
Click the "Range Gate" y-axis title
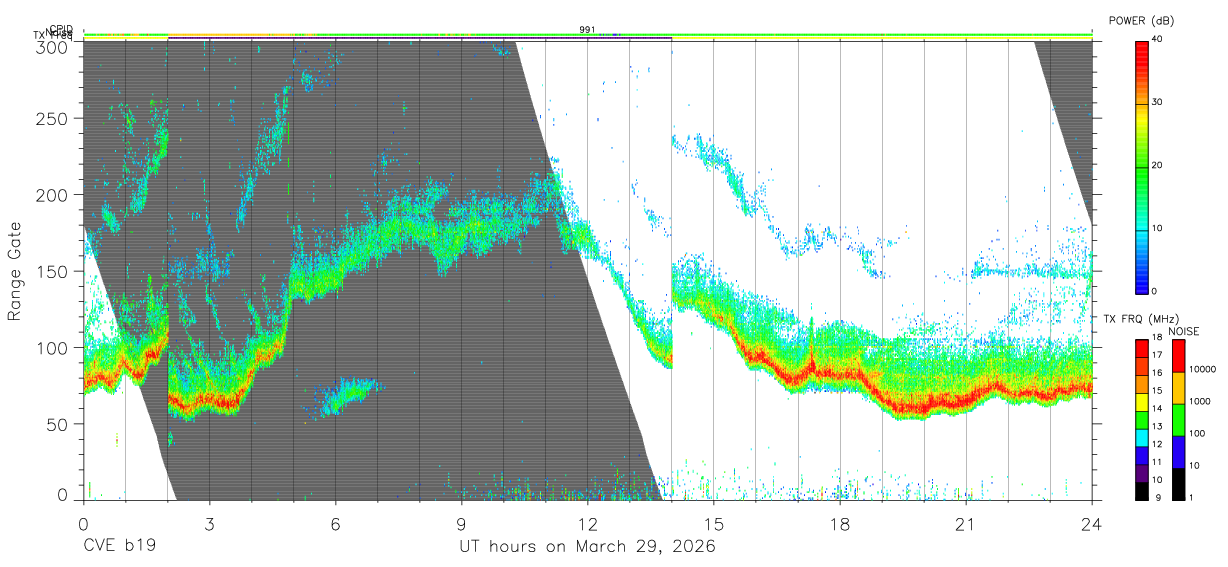point(15,271)
